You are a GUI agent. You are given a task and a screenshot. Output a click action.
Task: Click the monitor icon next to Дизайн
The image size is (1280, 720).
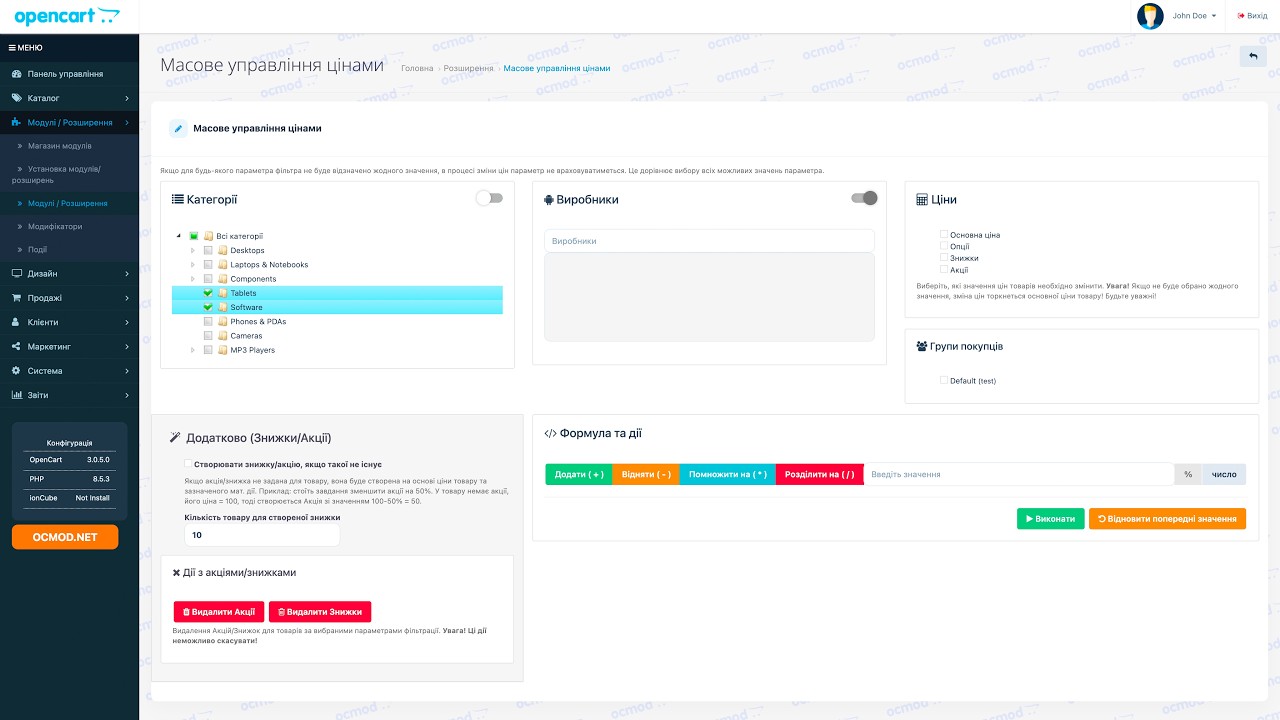click(x=17, y=274)
